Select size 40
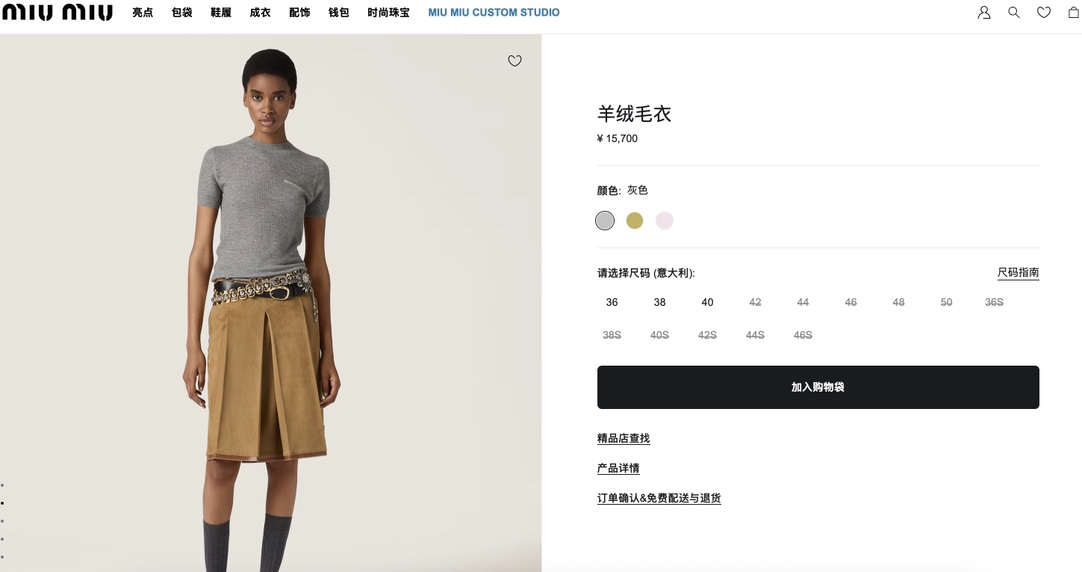Viewport: 1082px width, 572px height. 707,302
